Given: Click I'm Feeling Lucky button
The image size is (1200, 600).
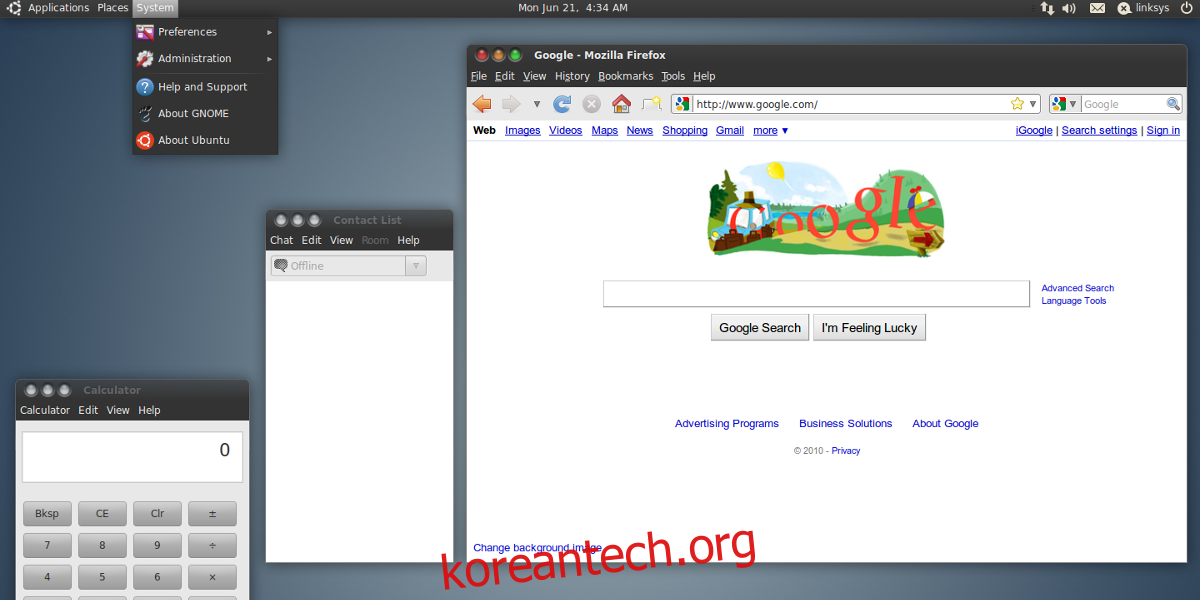Looking at the screenshot, I should pos(869,328).
